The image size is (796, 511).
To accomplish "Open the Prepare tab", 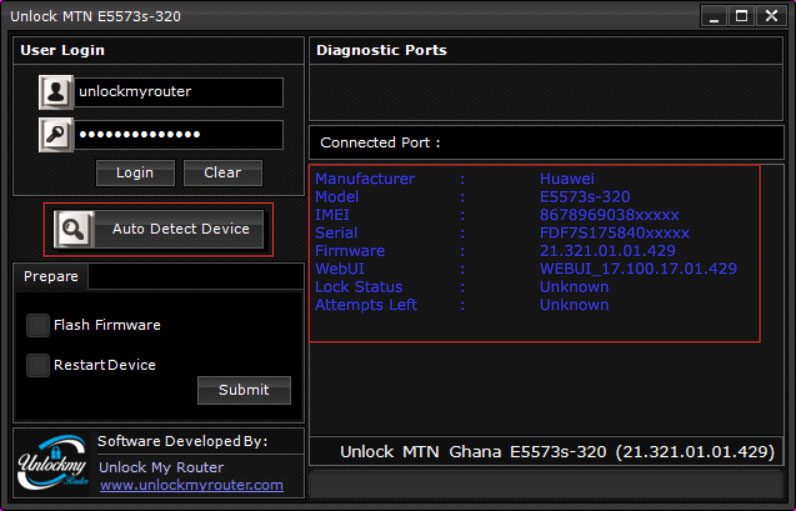I will click(51, 277).
